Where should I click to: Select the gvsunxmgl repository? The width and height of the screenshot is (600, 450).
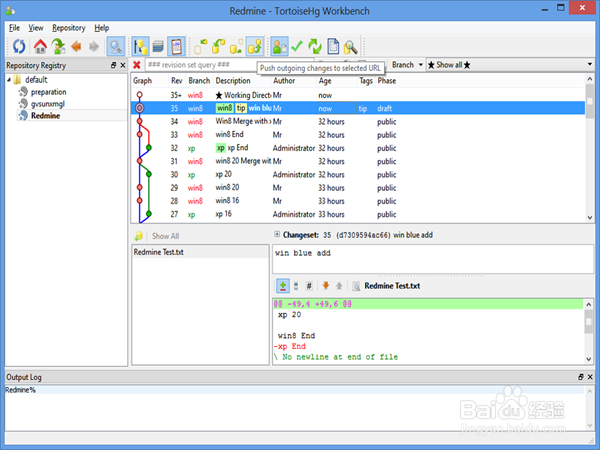(x=48, y=104)
